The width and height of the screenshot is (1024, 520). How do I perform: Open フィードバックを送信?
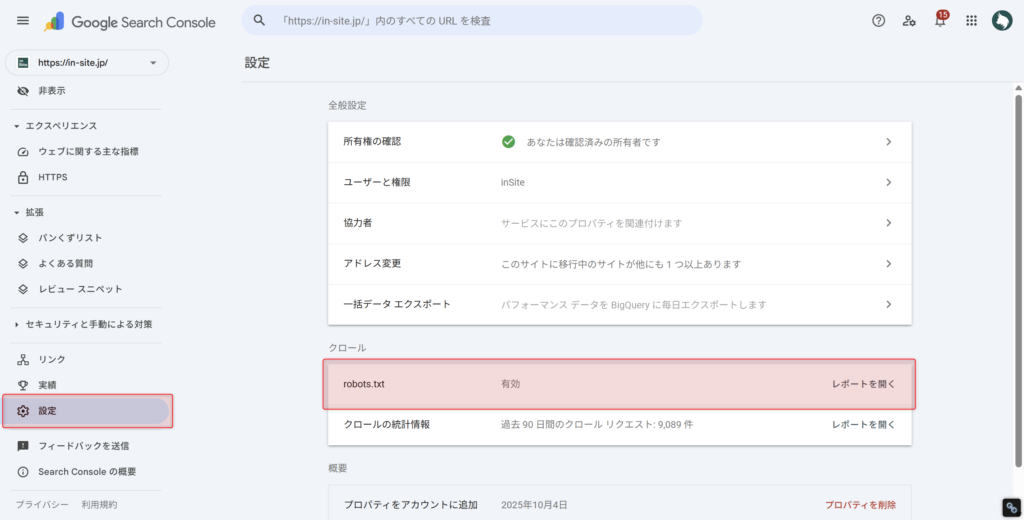click(x=86, y=446)
